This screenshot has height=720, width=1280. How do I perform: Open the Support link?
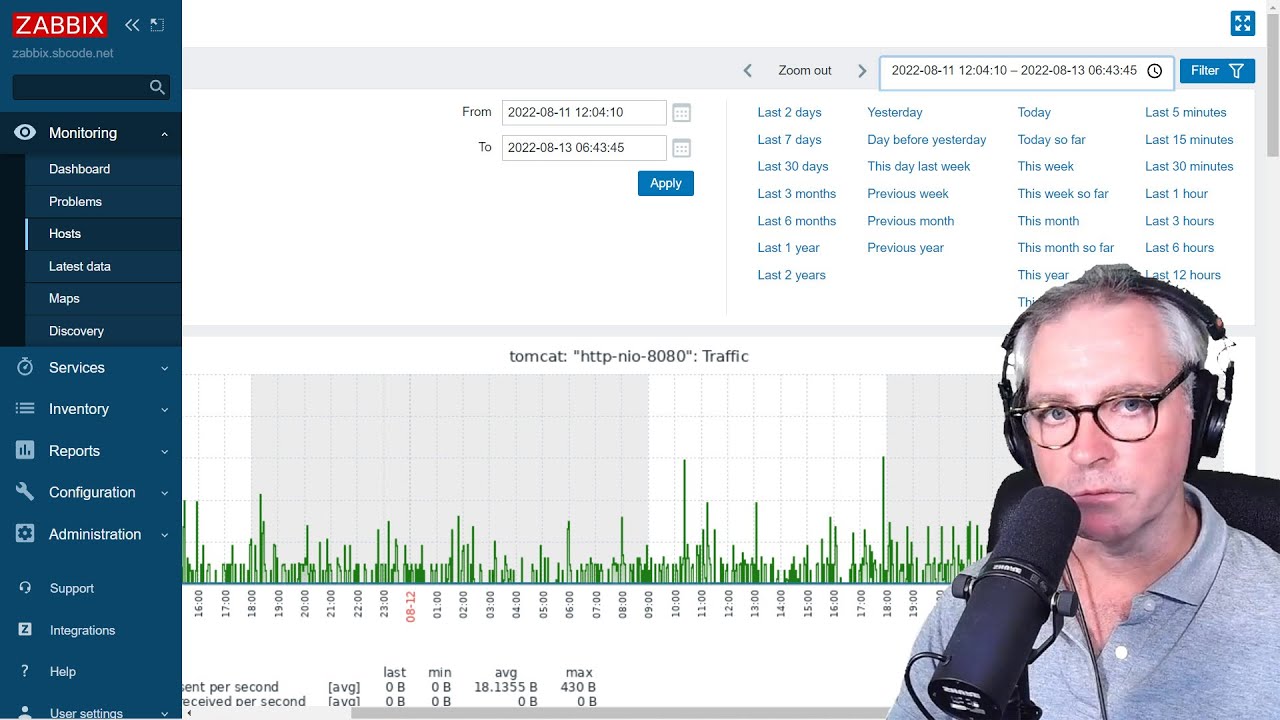coord(72,588)
